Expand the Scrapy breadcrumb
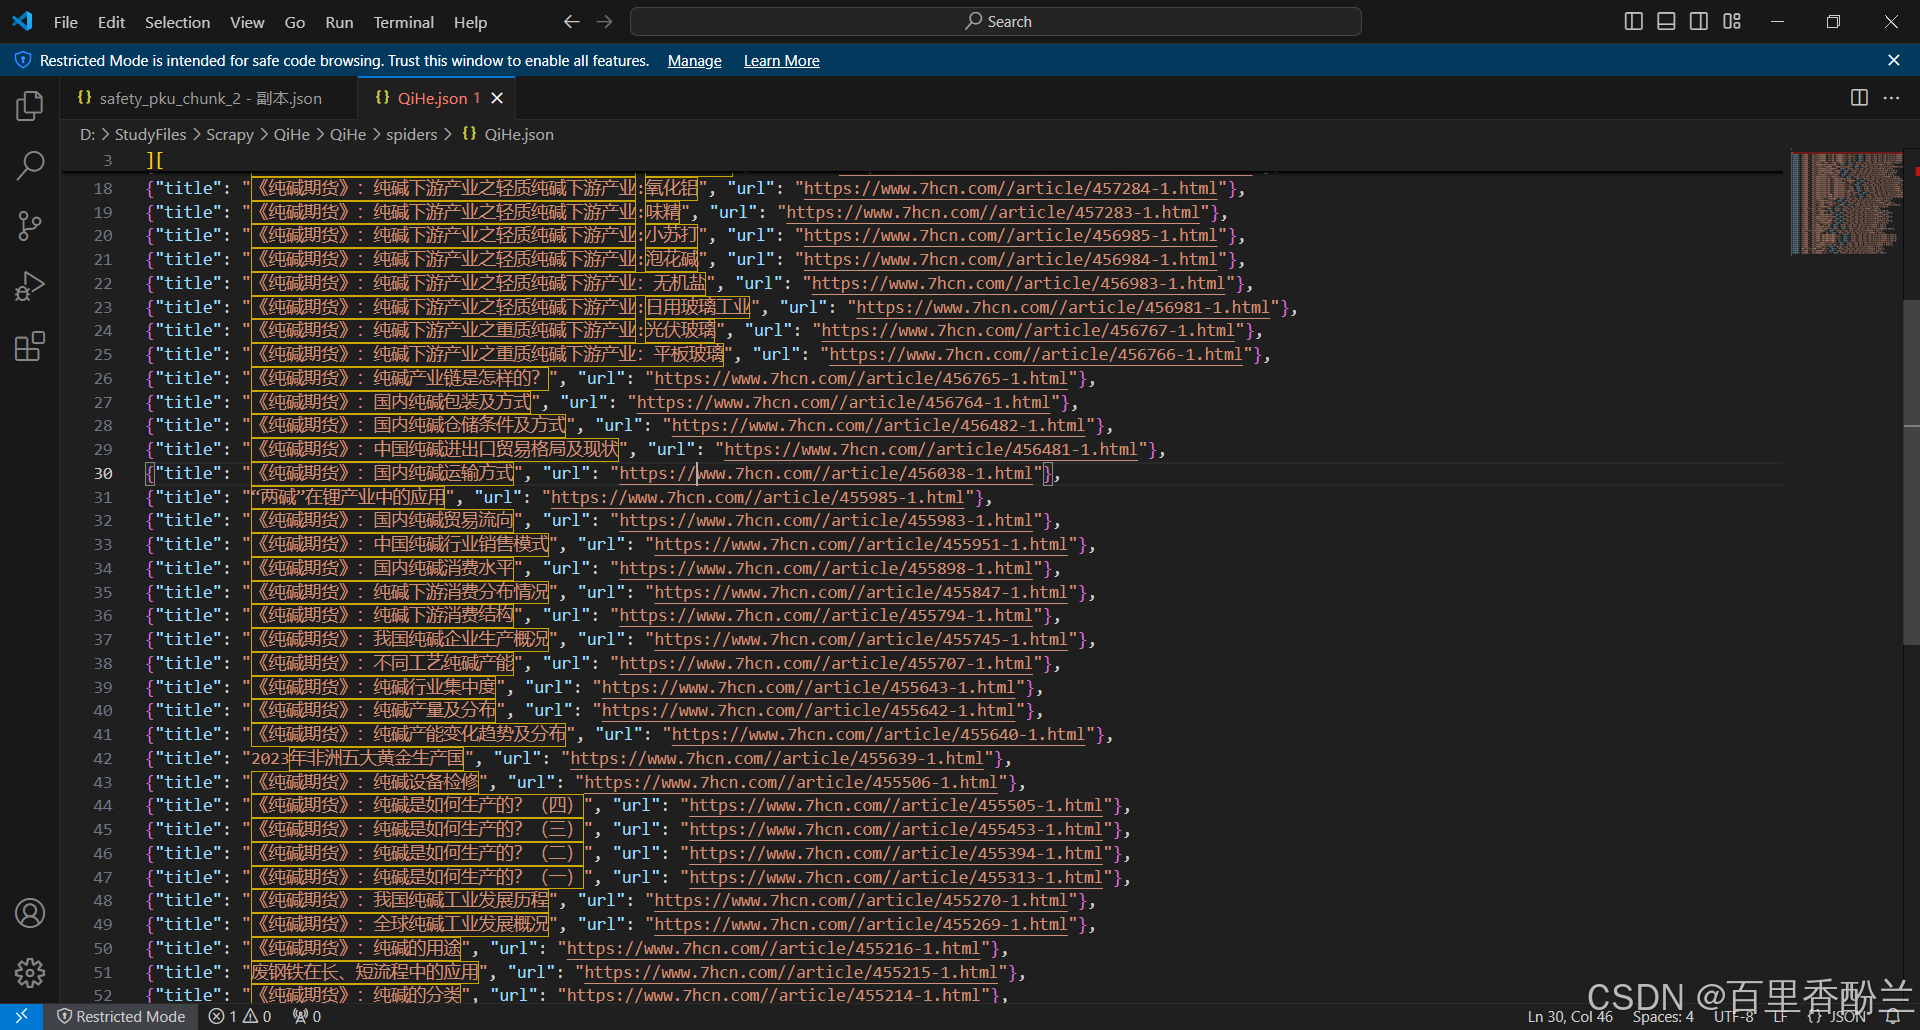Screen dimensions: 1920x1030 [229, 134]
